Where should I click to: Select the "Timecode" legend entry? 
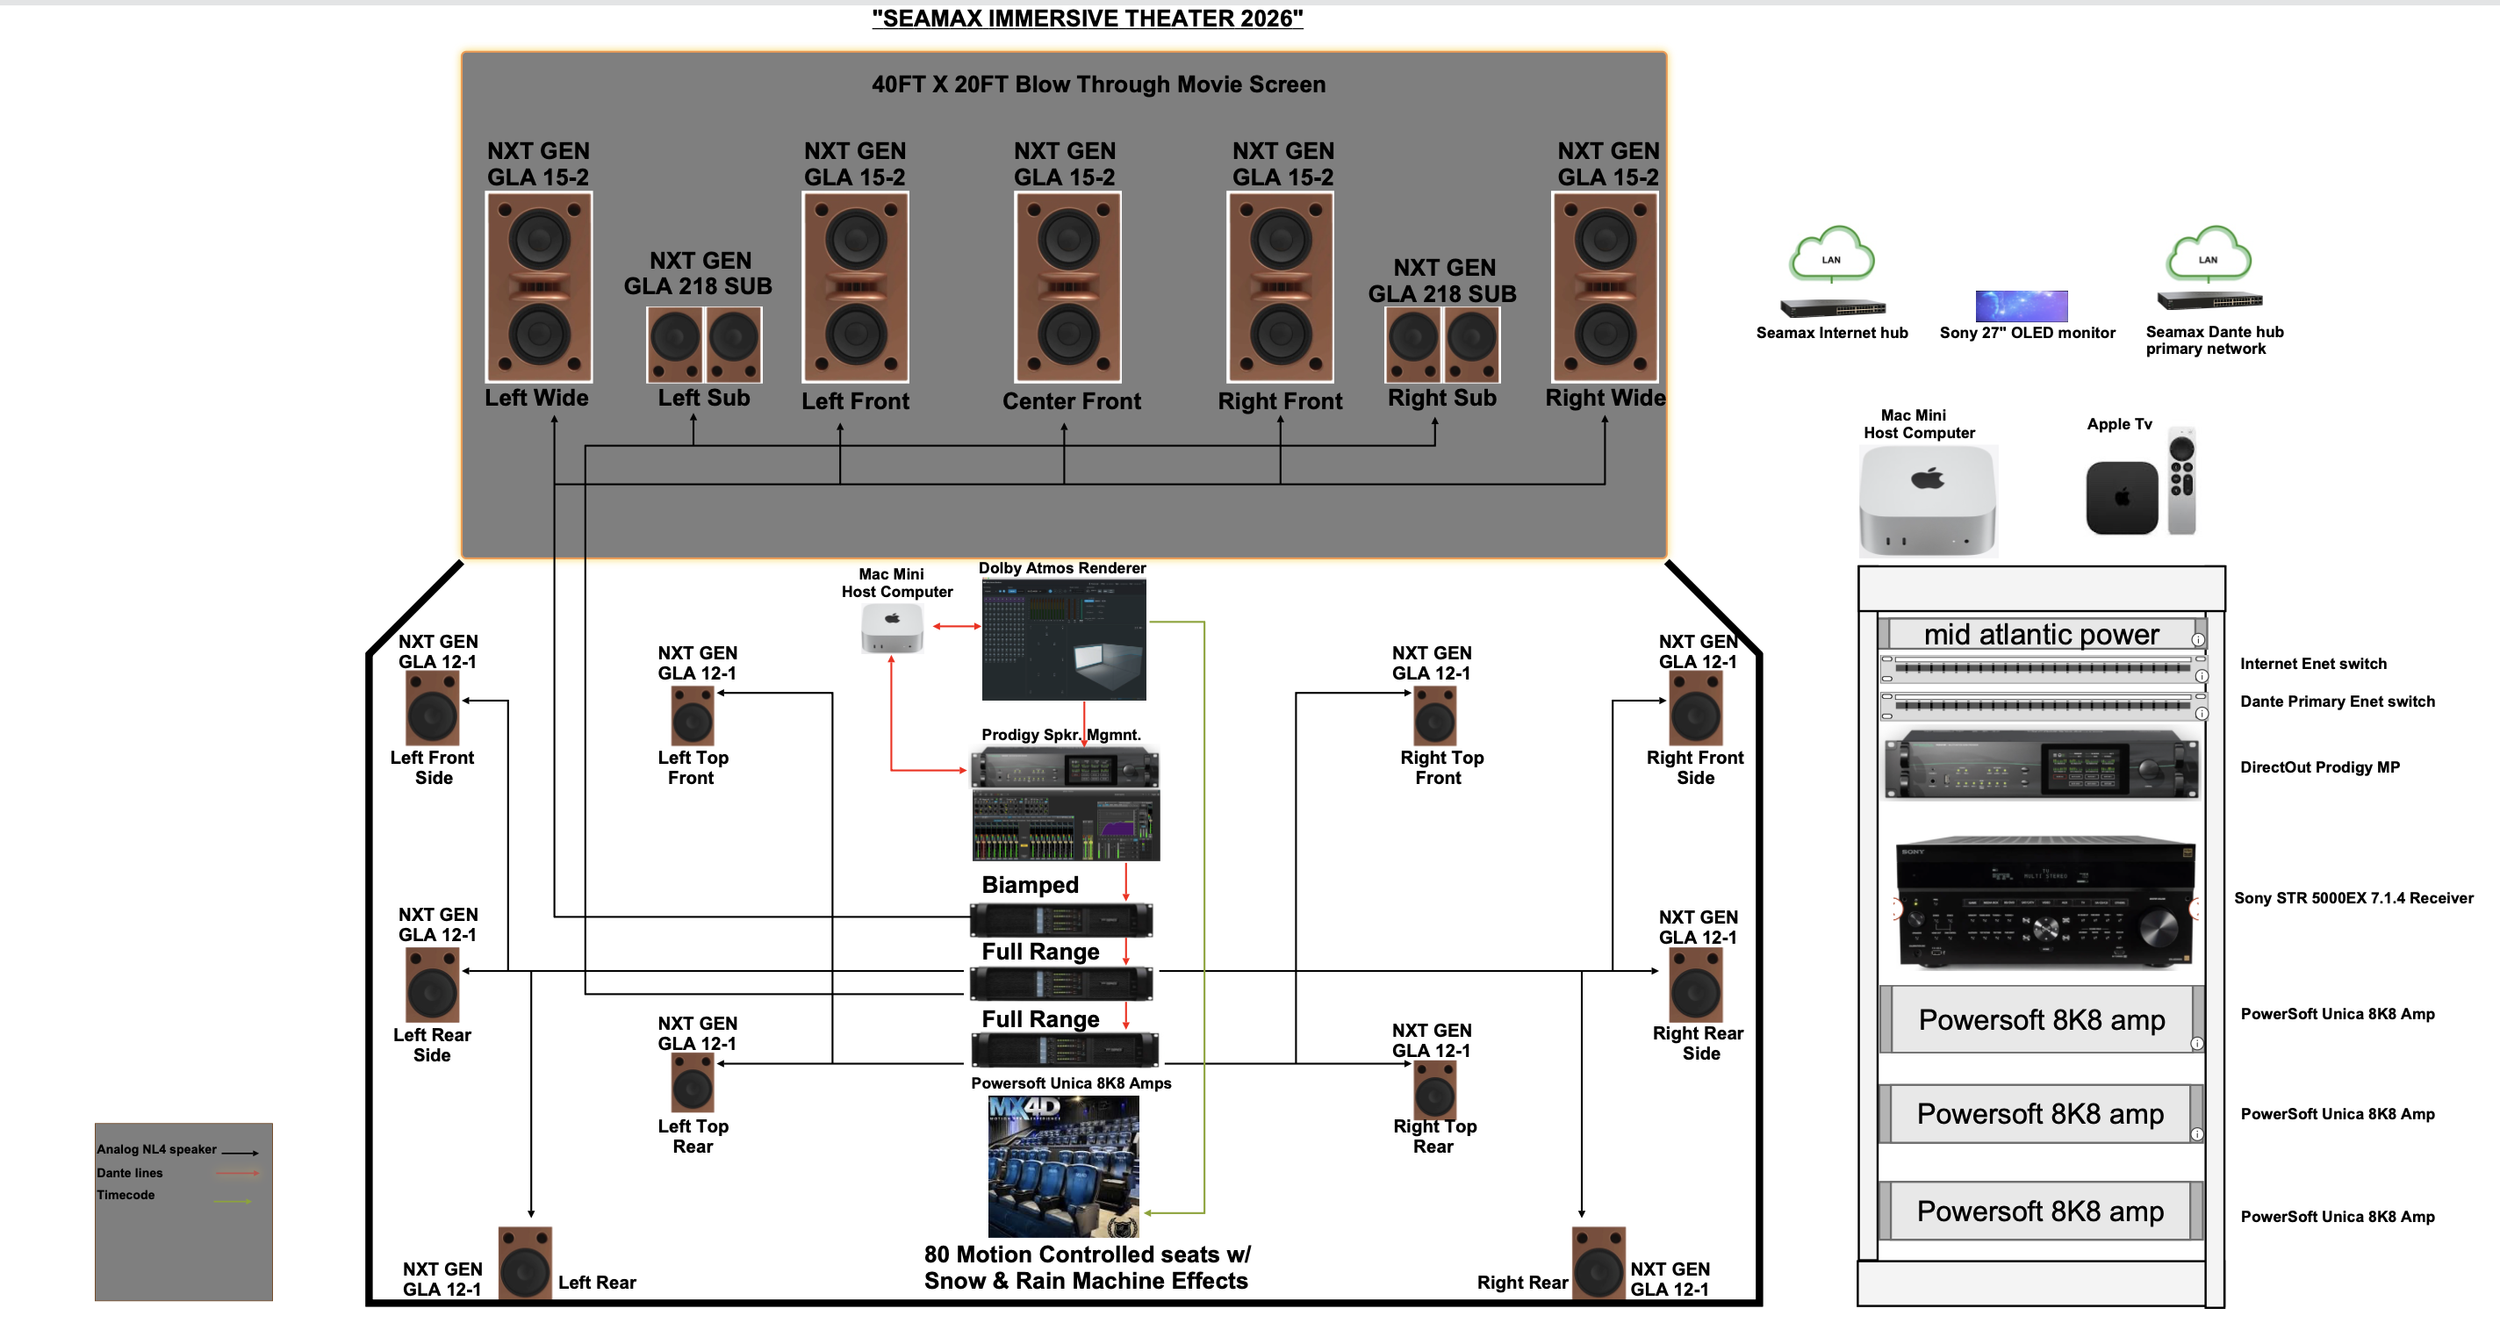pyautogui.click(x=126, y=1195)
